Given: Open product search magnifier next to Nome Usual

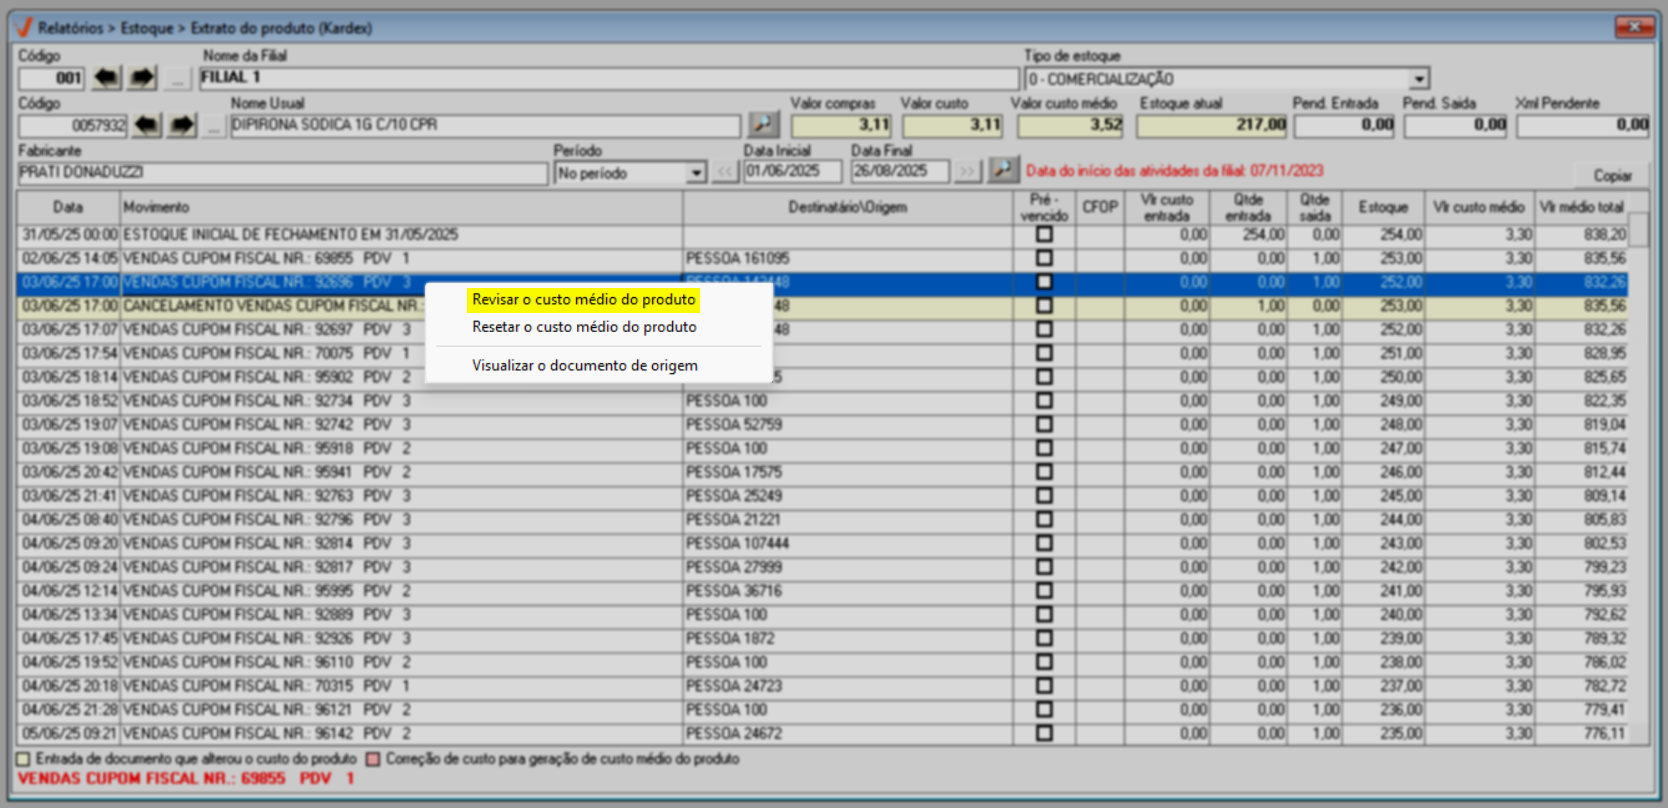Looking at the screenshot, I should (x=764, y=124).
